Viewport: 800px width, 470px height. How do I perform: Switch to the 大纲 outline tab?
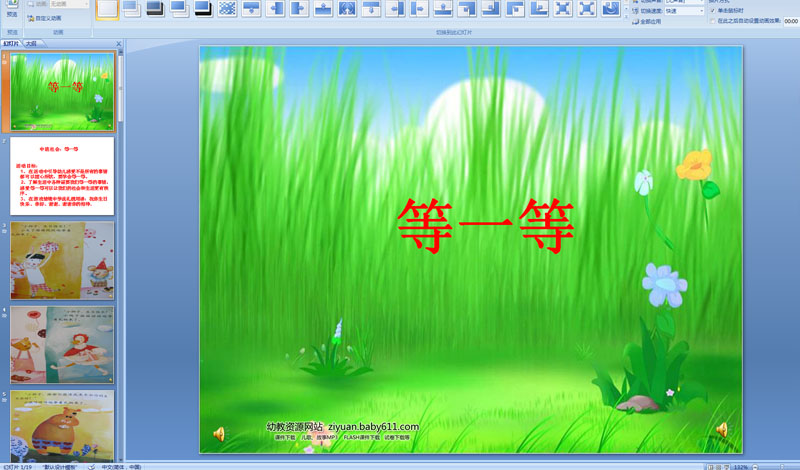pyautogui.click(x=31, y=44)
